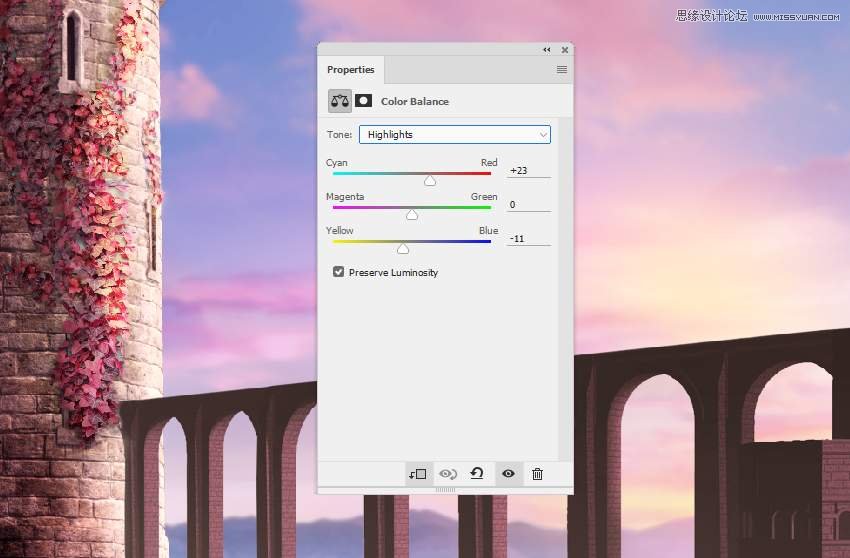Open the Properties panel flyout menu
Image resolution: width=850 pixels, height=558 pixels.
click(x=562, y=69)
